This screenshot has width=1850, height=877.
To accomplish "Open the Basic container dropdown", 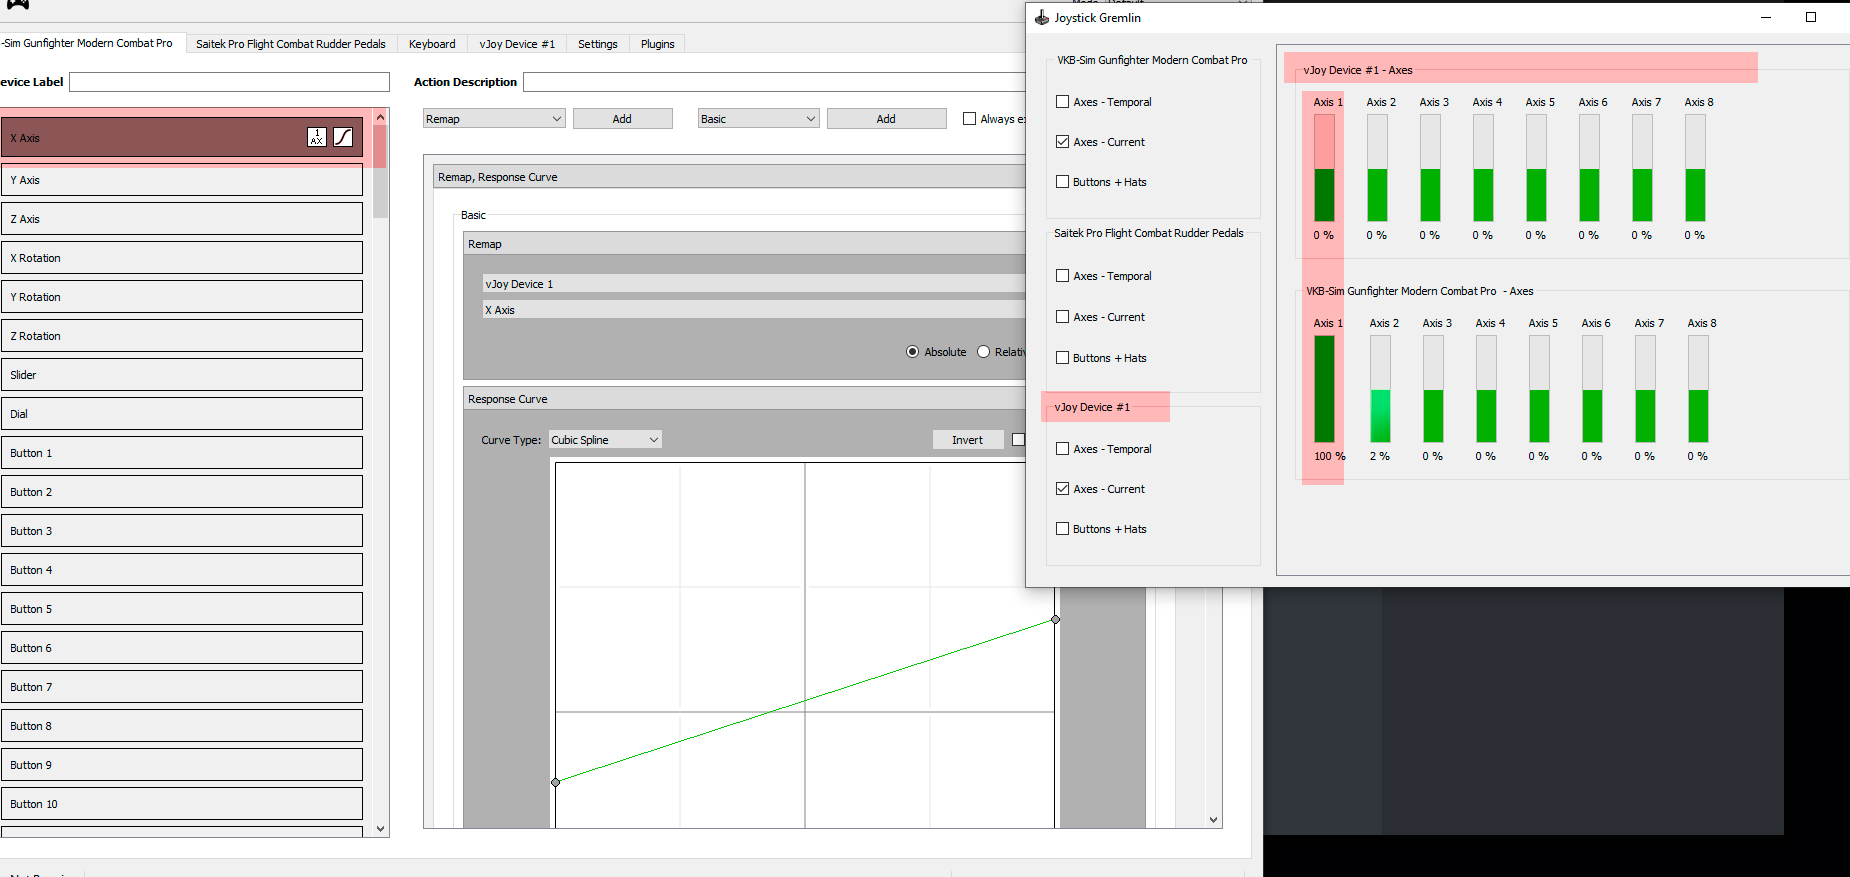I will (x=759, y=119).
